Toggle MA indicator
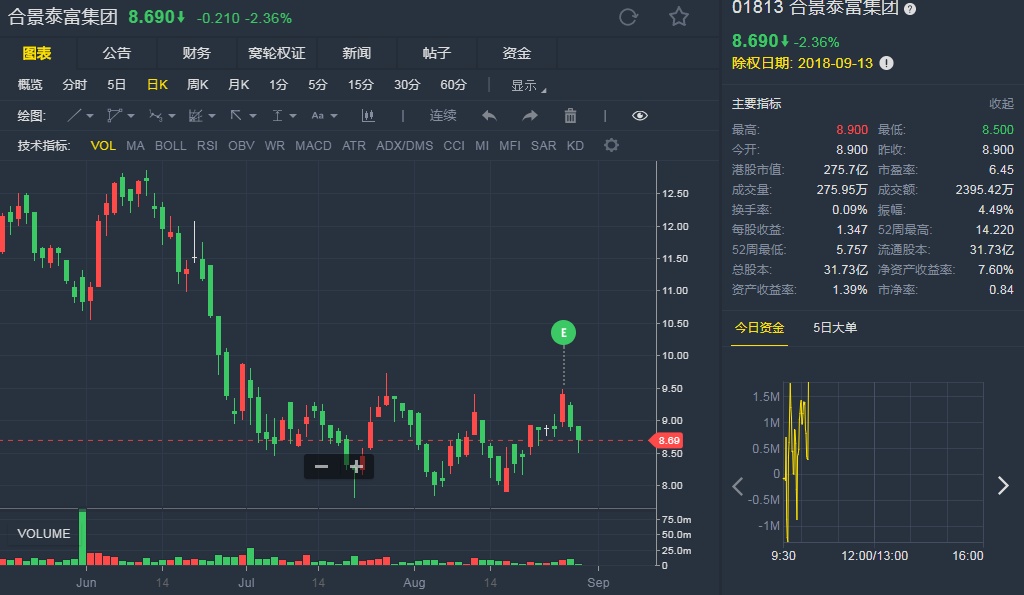The width and height of the screenshot is (1024, 595). [135, 146]
